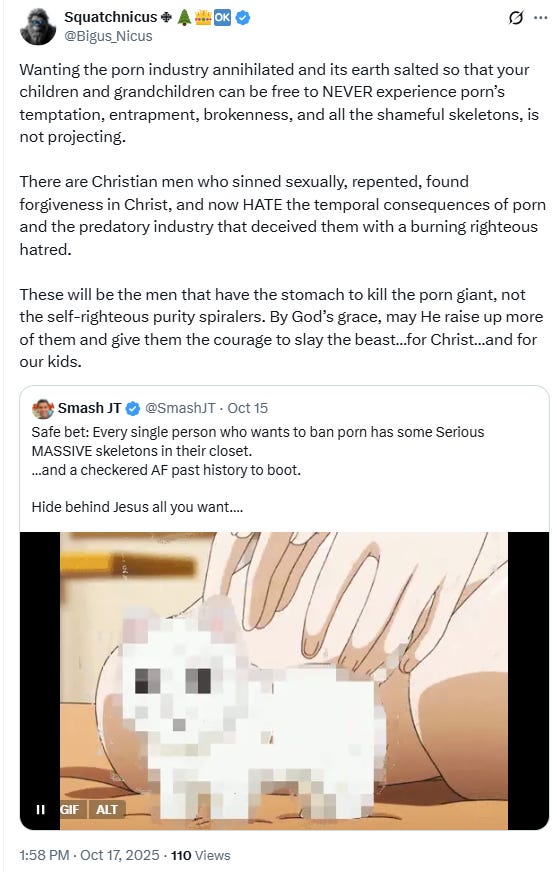Click the Christmas tree emoji in the name
This screenshot has height=872, width=557.
185,18
